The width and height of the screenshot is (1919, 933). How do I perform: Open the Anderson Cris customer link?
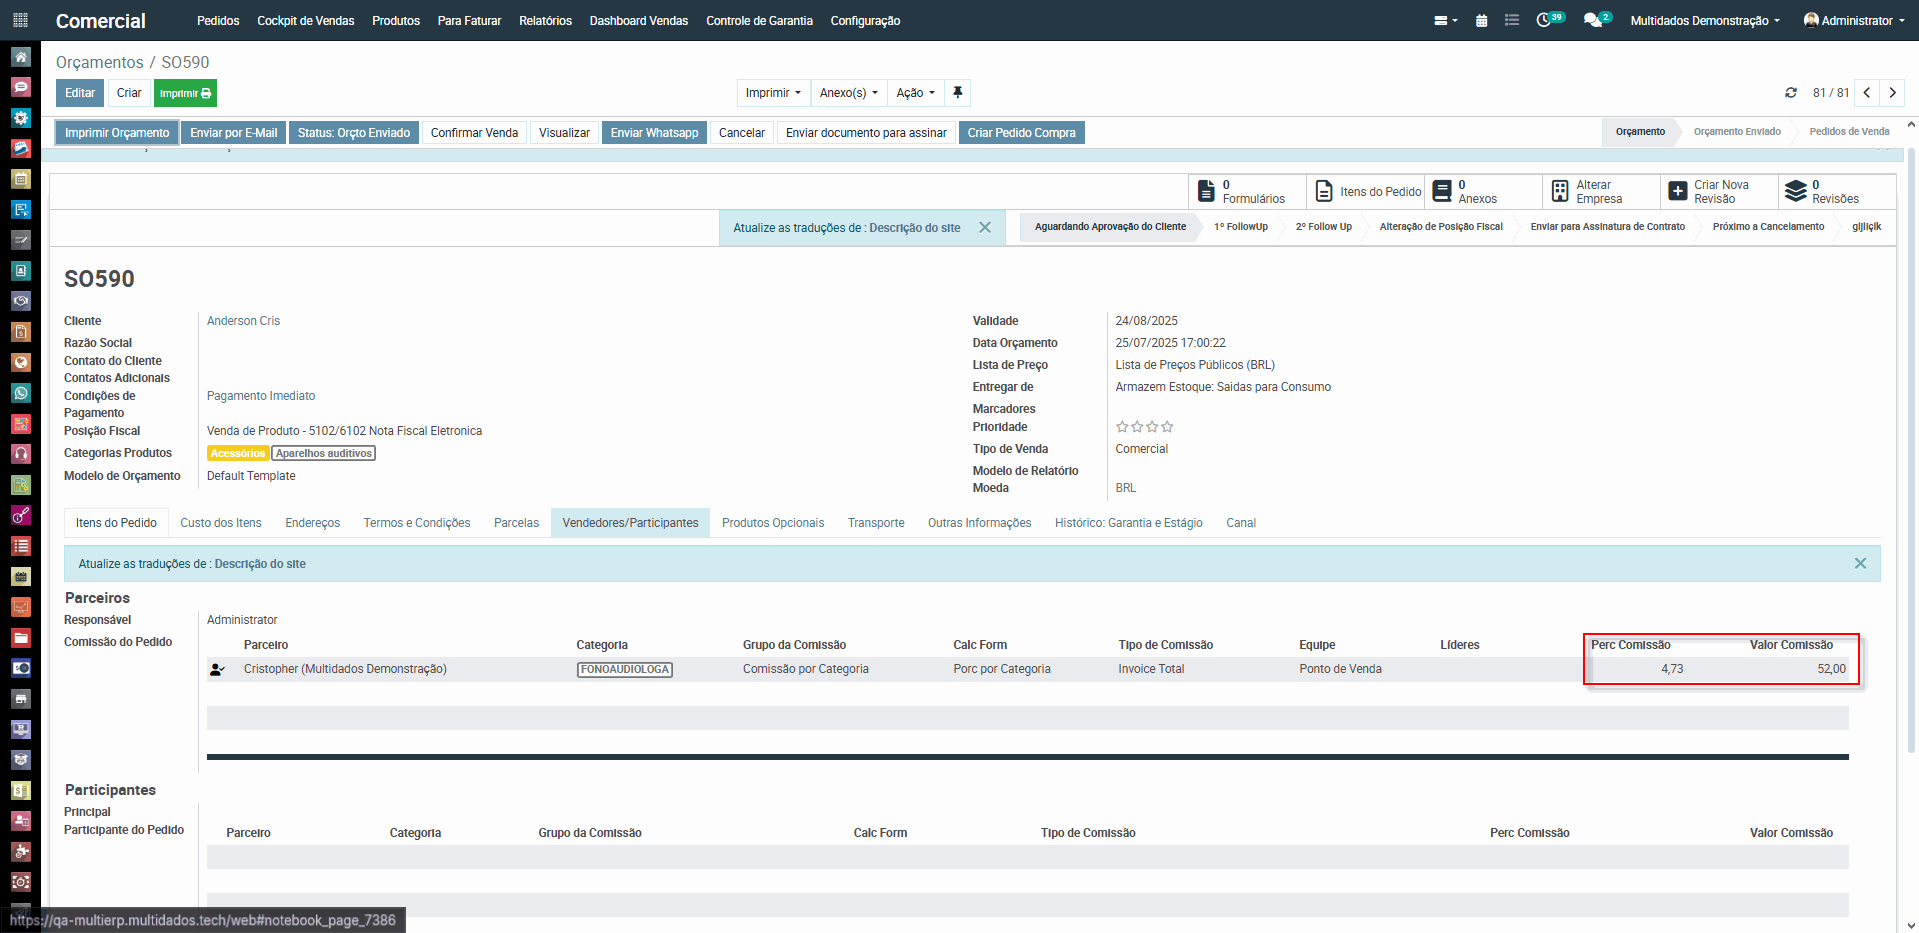coord(243,321)
